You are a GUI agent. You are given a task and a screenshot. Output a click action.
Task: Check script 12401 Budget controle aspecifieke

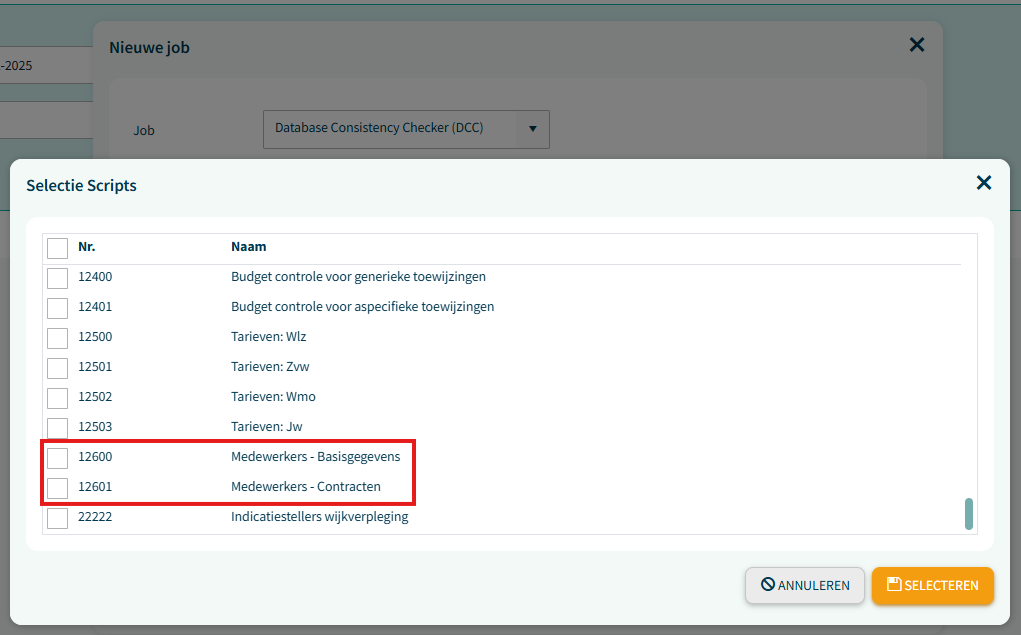(x=58, y=307)
